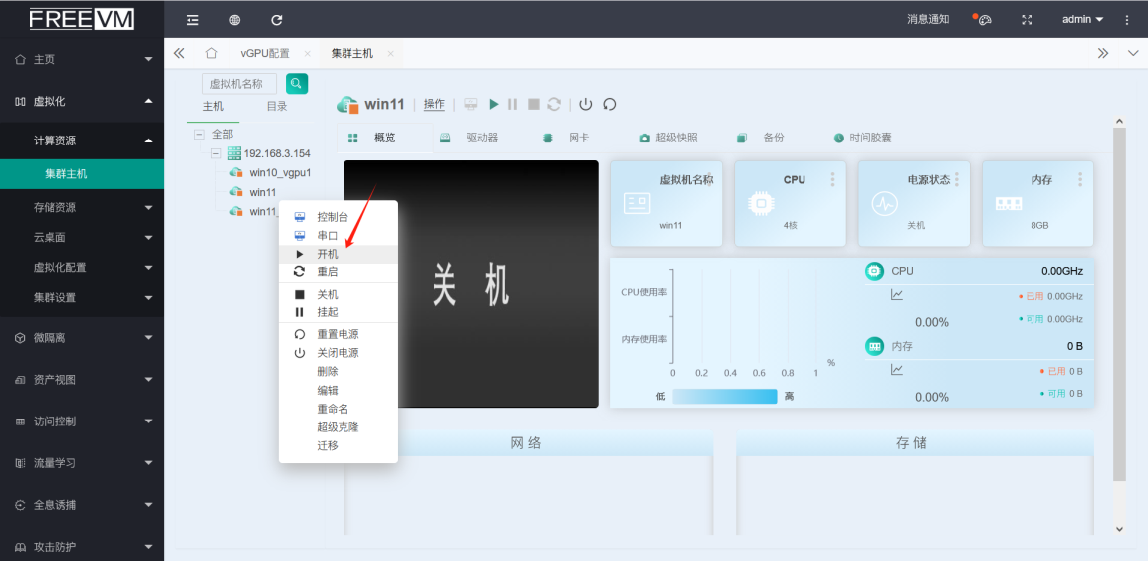Click the low-to-high usage gradient bar

point(724,396)
